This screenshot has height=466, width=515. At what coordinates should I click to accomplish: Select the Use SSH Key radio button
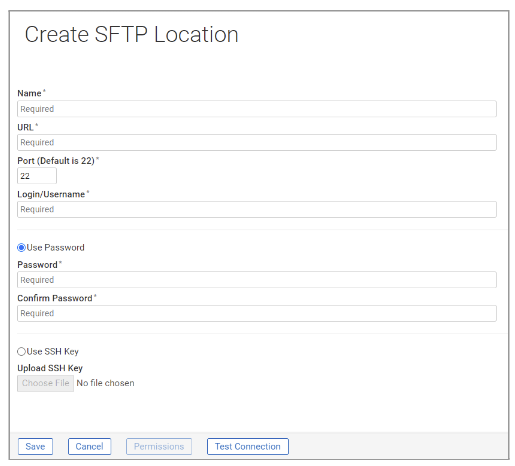21,352
